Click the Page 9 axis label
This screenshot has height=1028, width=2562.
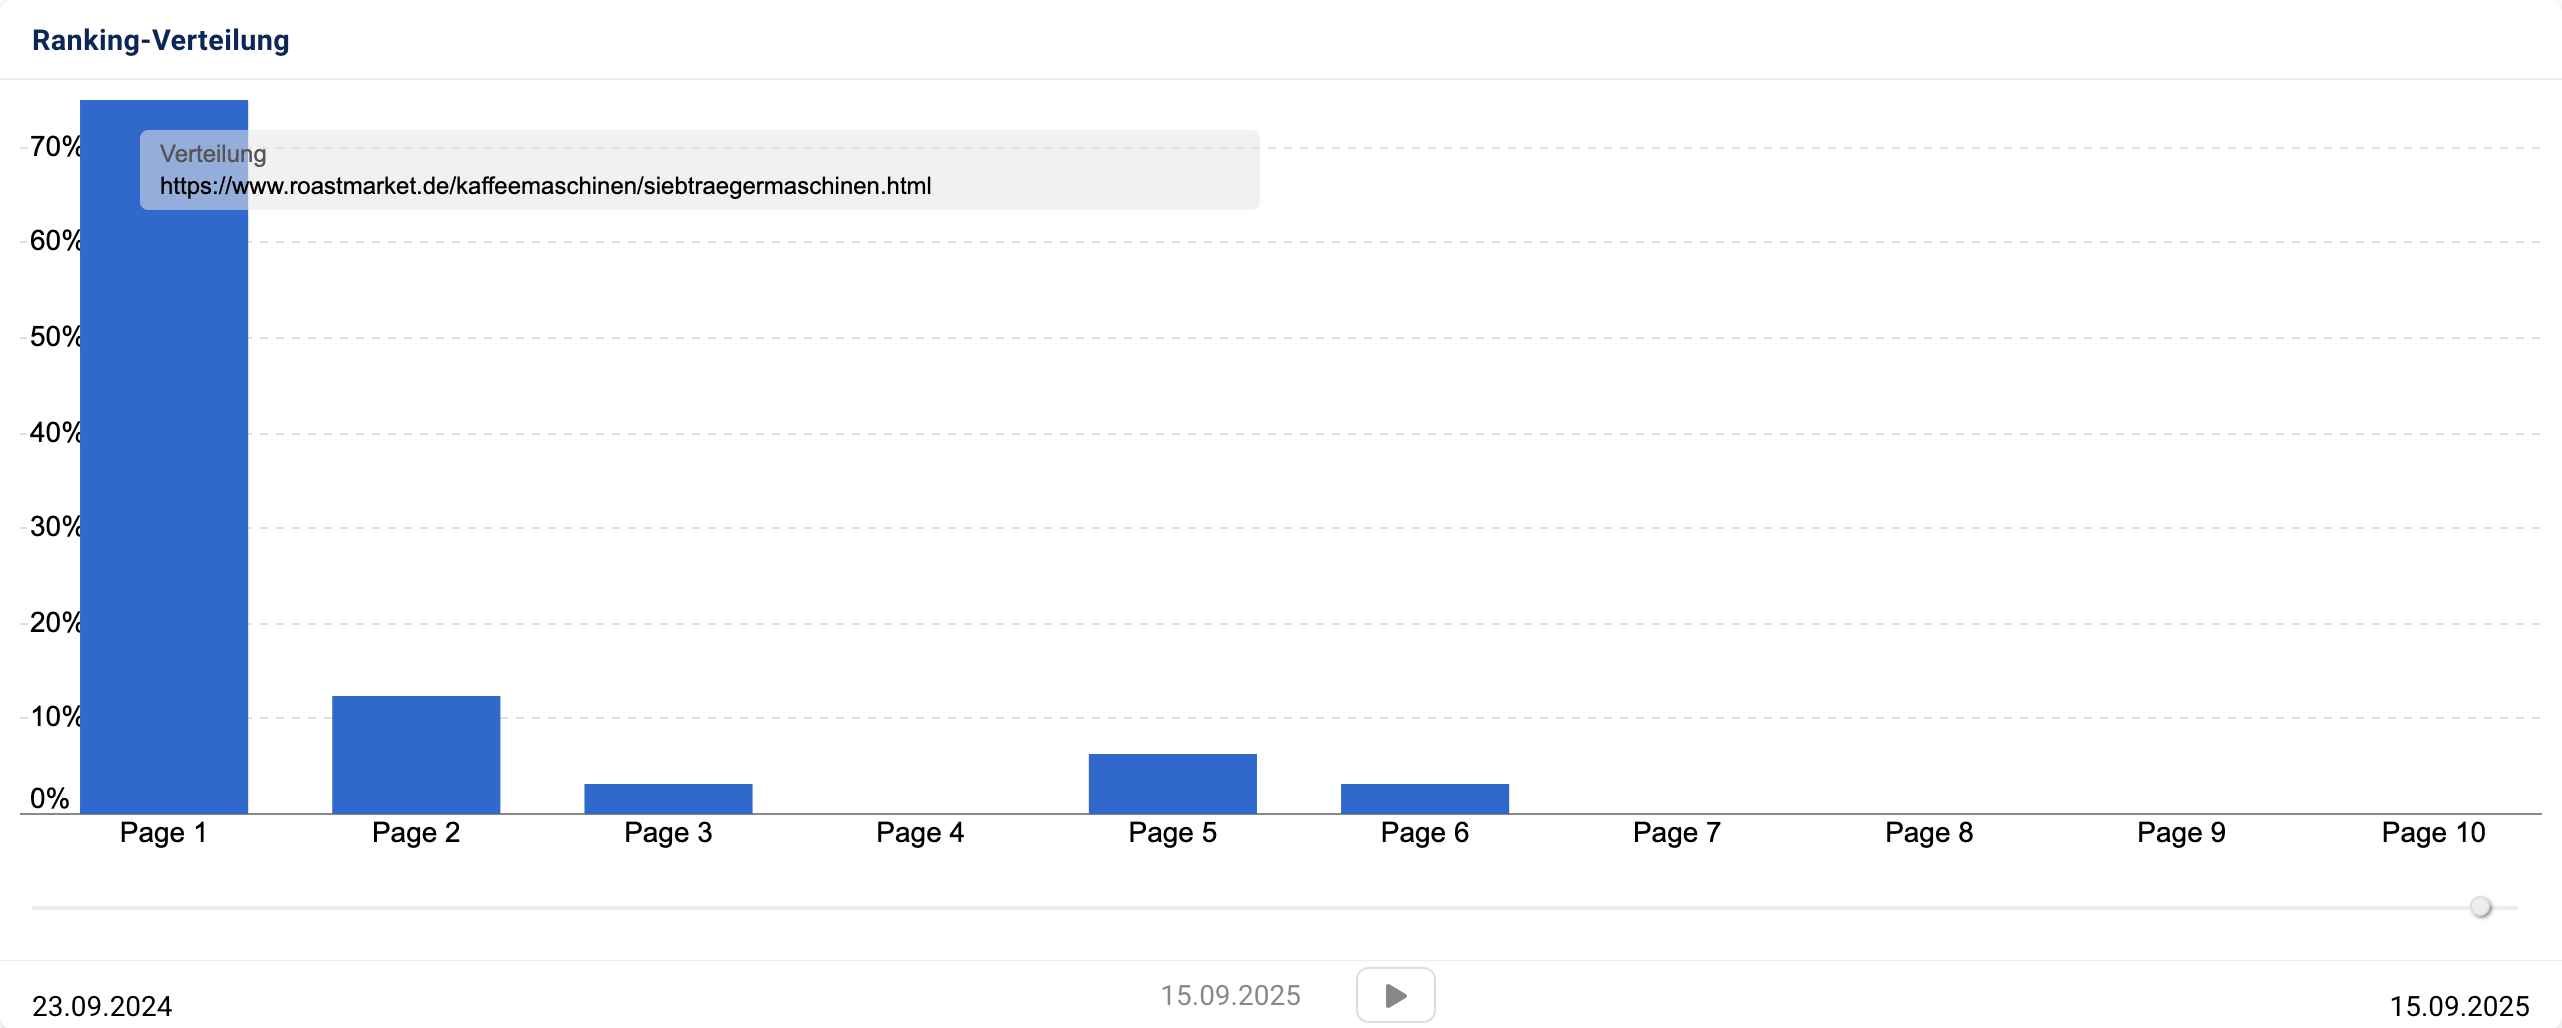[x=2181, y=833]
